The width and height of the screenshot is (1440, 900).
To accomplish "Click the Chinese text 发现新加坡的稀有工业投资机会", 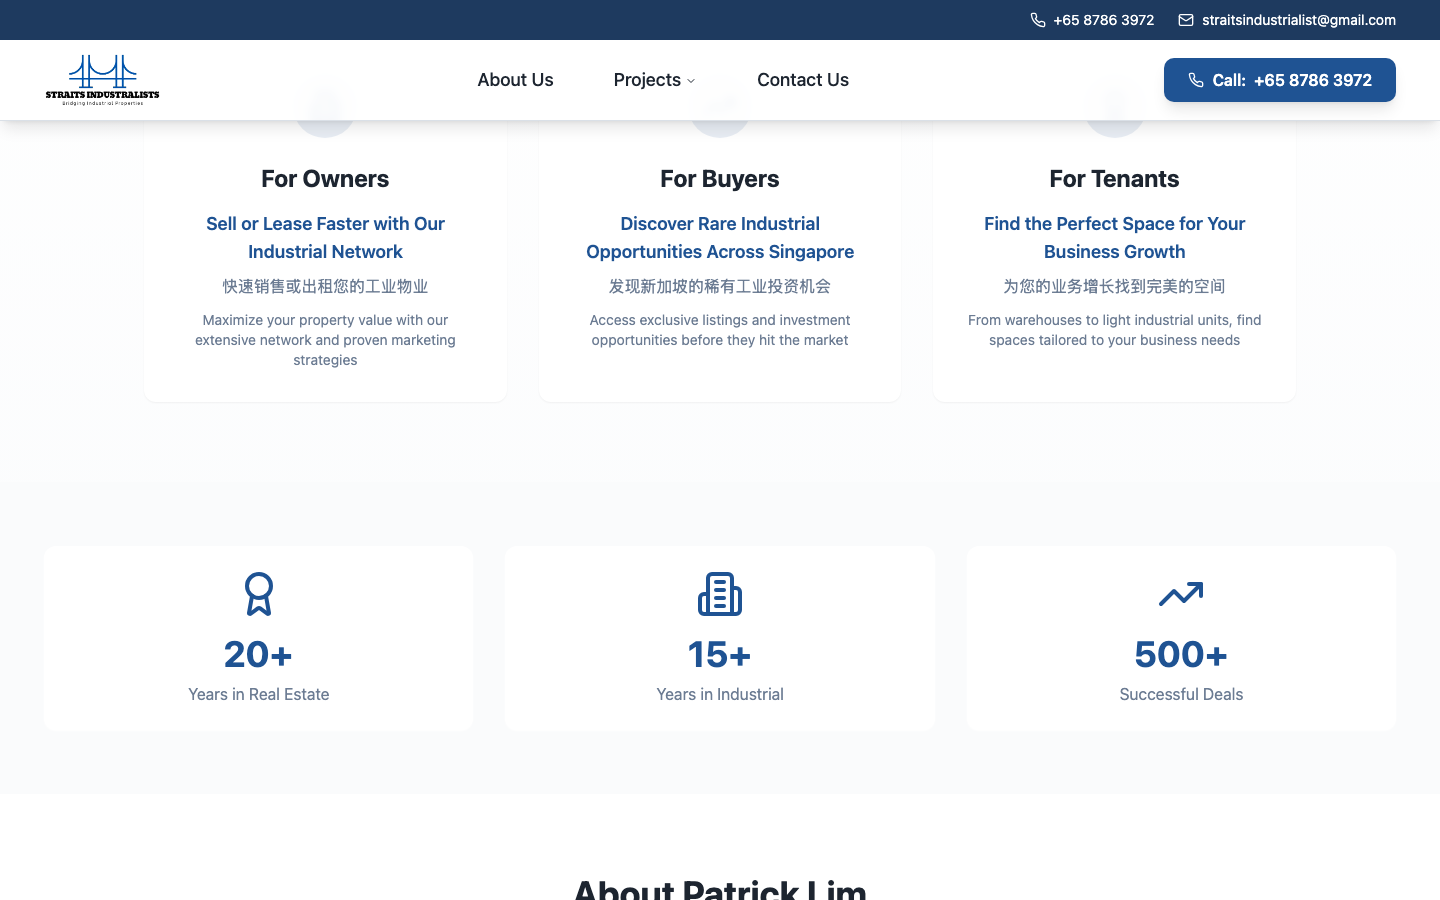I will (720, 286).
